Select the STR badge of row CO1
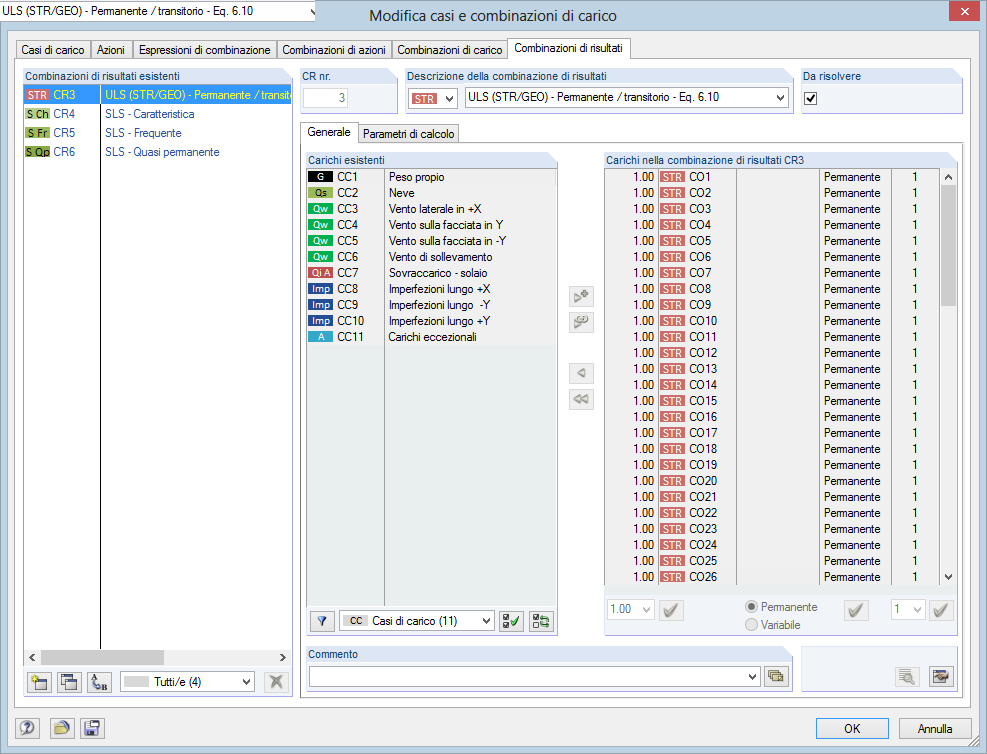 [672, 177]
